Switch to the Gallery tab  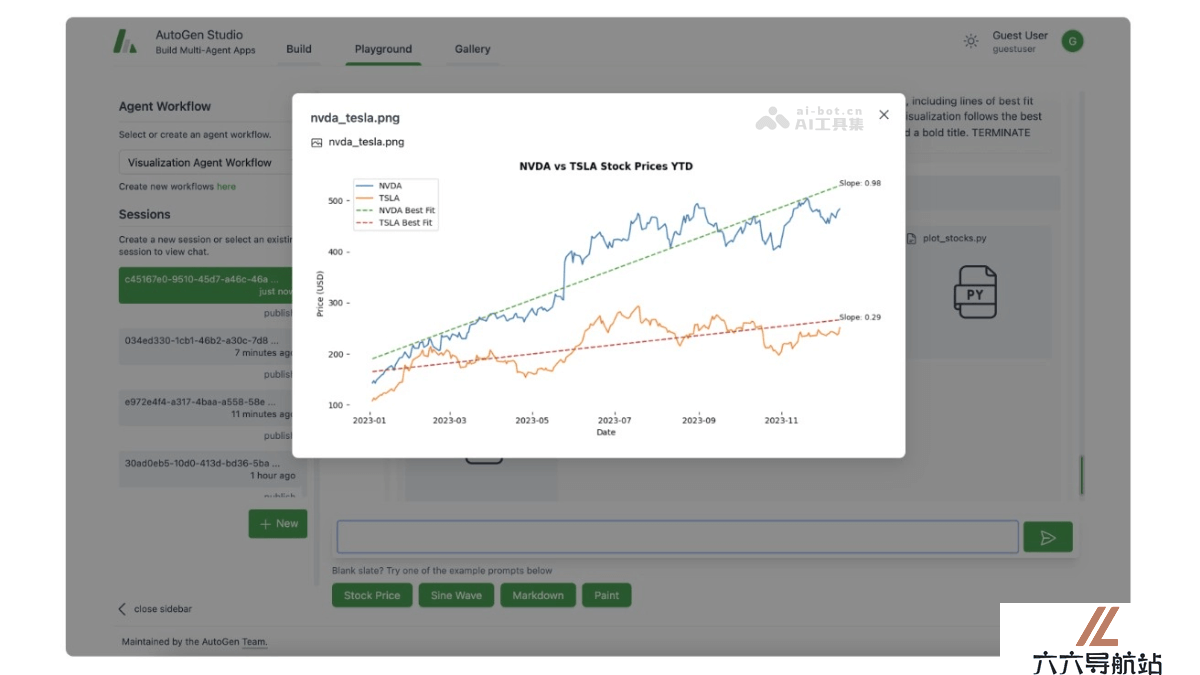point(473,49)
